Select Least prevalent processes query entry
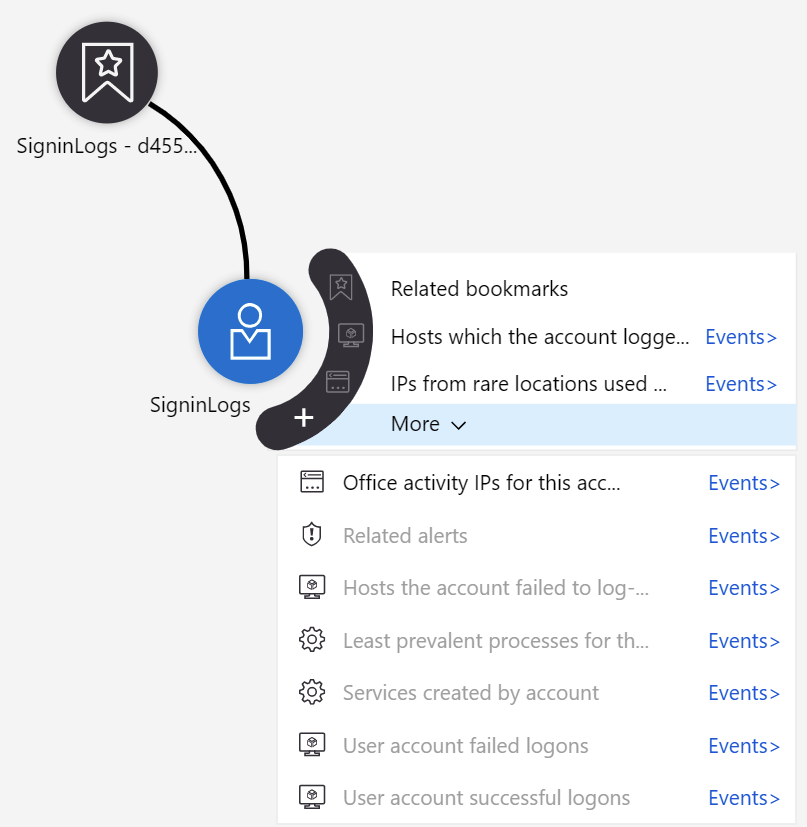This screenshot has height=827, width=807. tap(496, 641)
